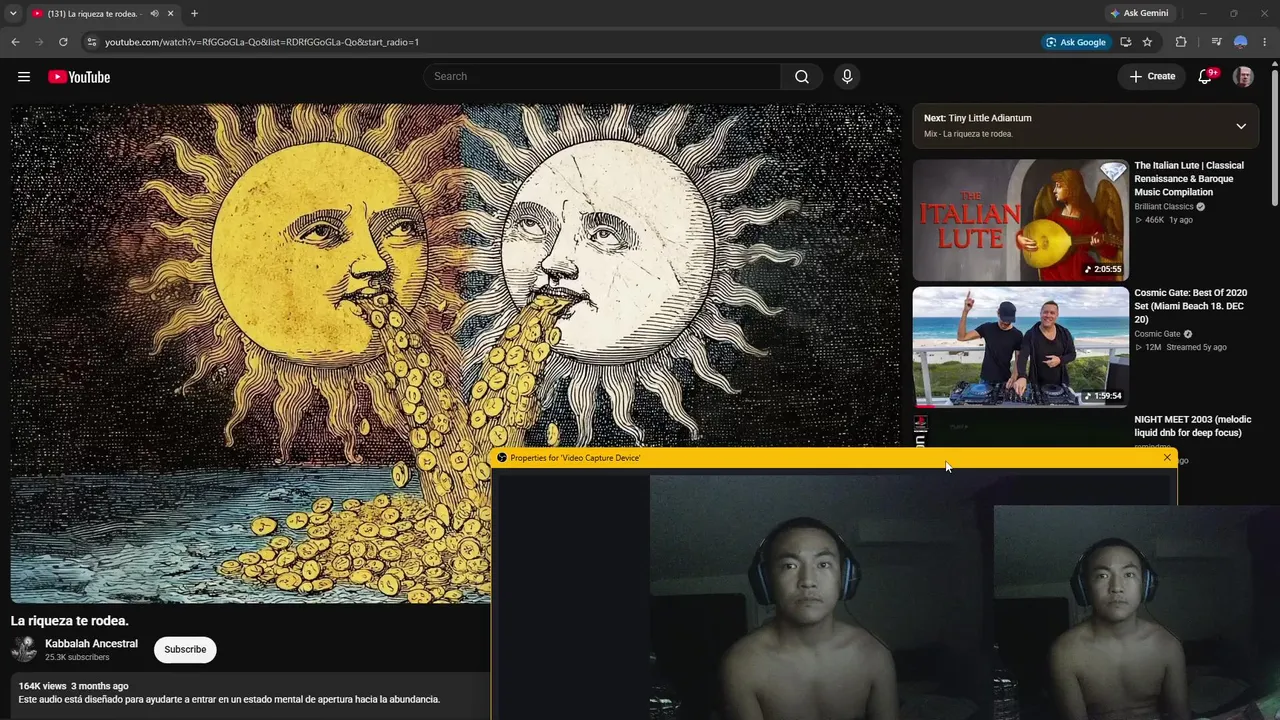The width and height of the screenshot is (1280, 720).
Task: Open a new browser tab
Action: 194,14
